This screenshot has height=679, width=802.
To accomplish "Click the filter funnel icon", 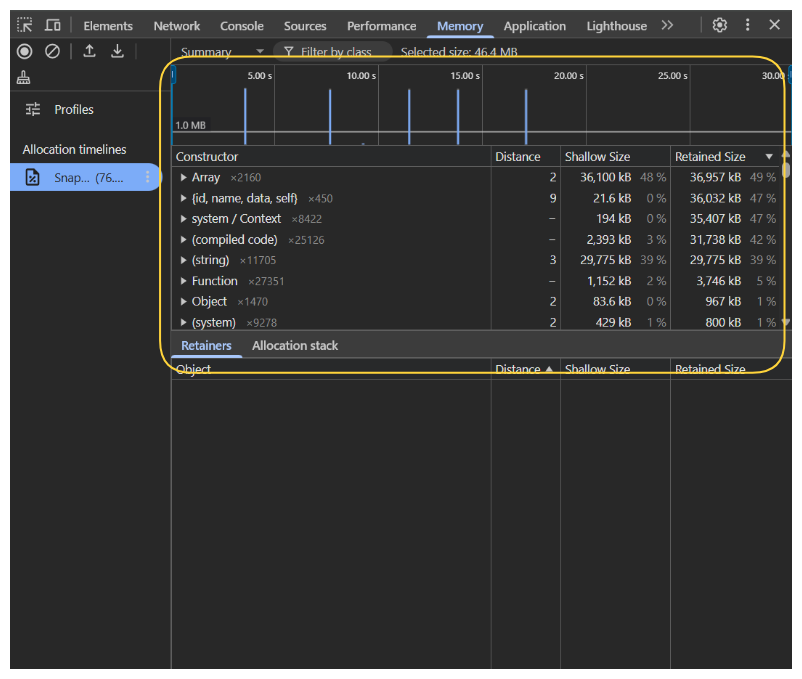I will 288,51.
